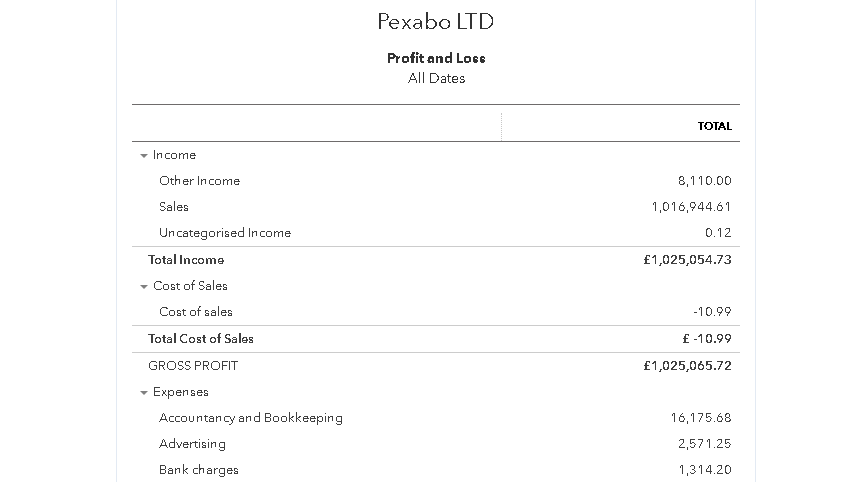The height and width of the screenshot is (482, 861).
Task: Click Total Income value £1,025,054.73
Action: 687,260
